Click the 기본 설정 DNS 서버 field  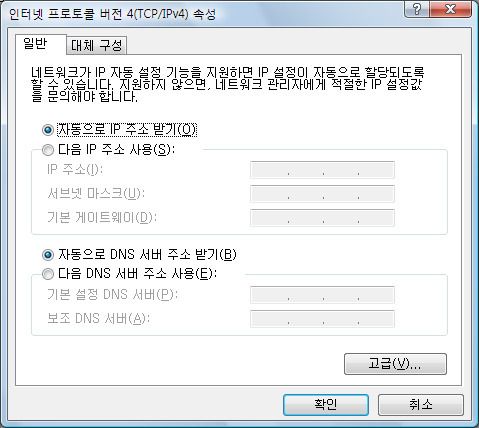pos(322,295)
